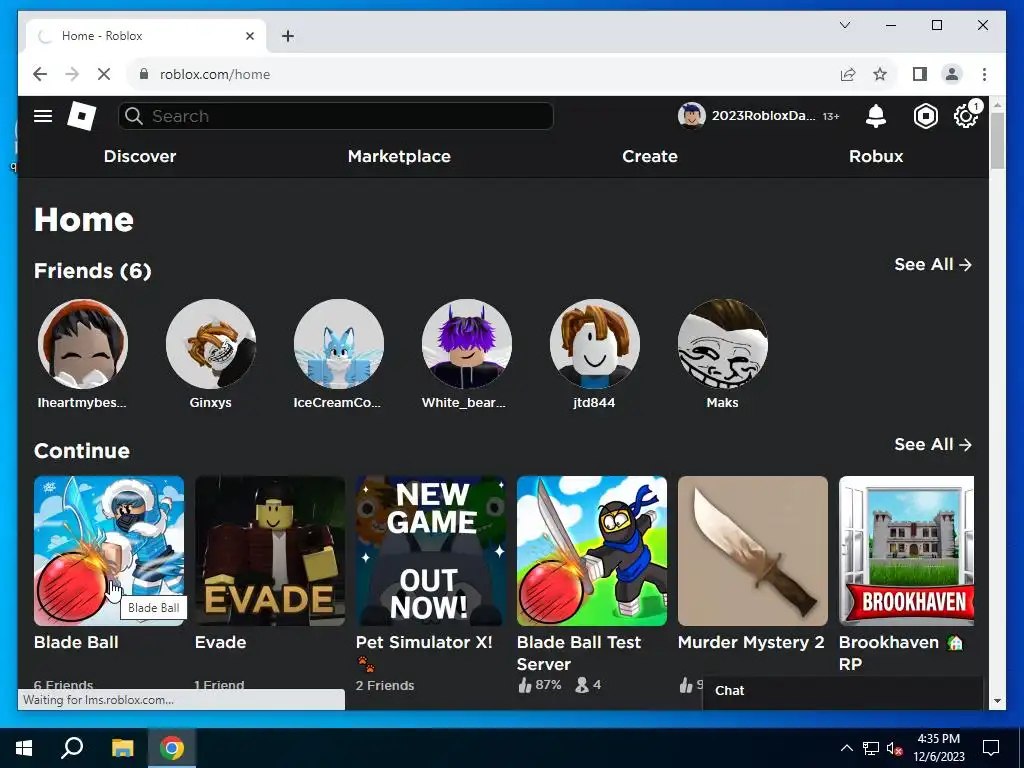Open the Blade Ball Test Server thumbnail

click(x=592, y=551)
